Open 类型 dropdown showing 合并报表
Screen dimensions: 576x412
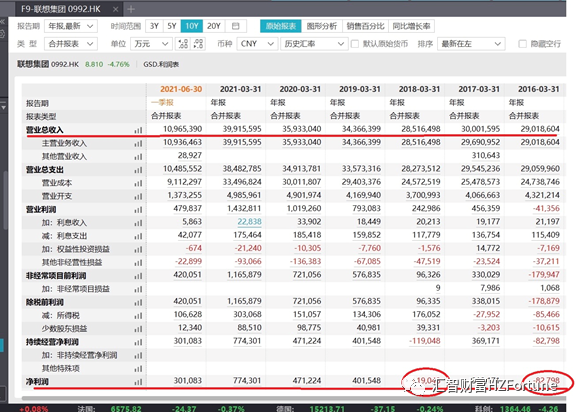71,44
